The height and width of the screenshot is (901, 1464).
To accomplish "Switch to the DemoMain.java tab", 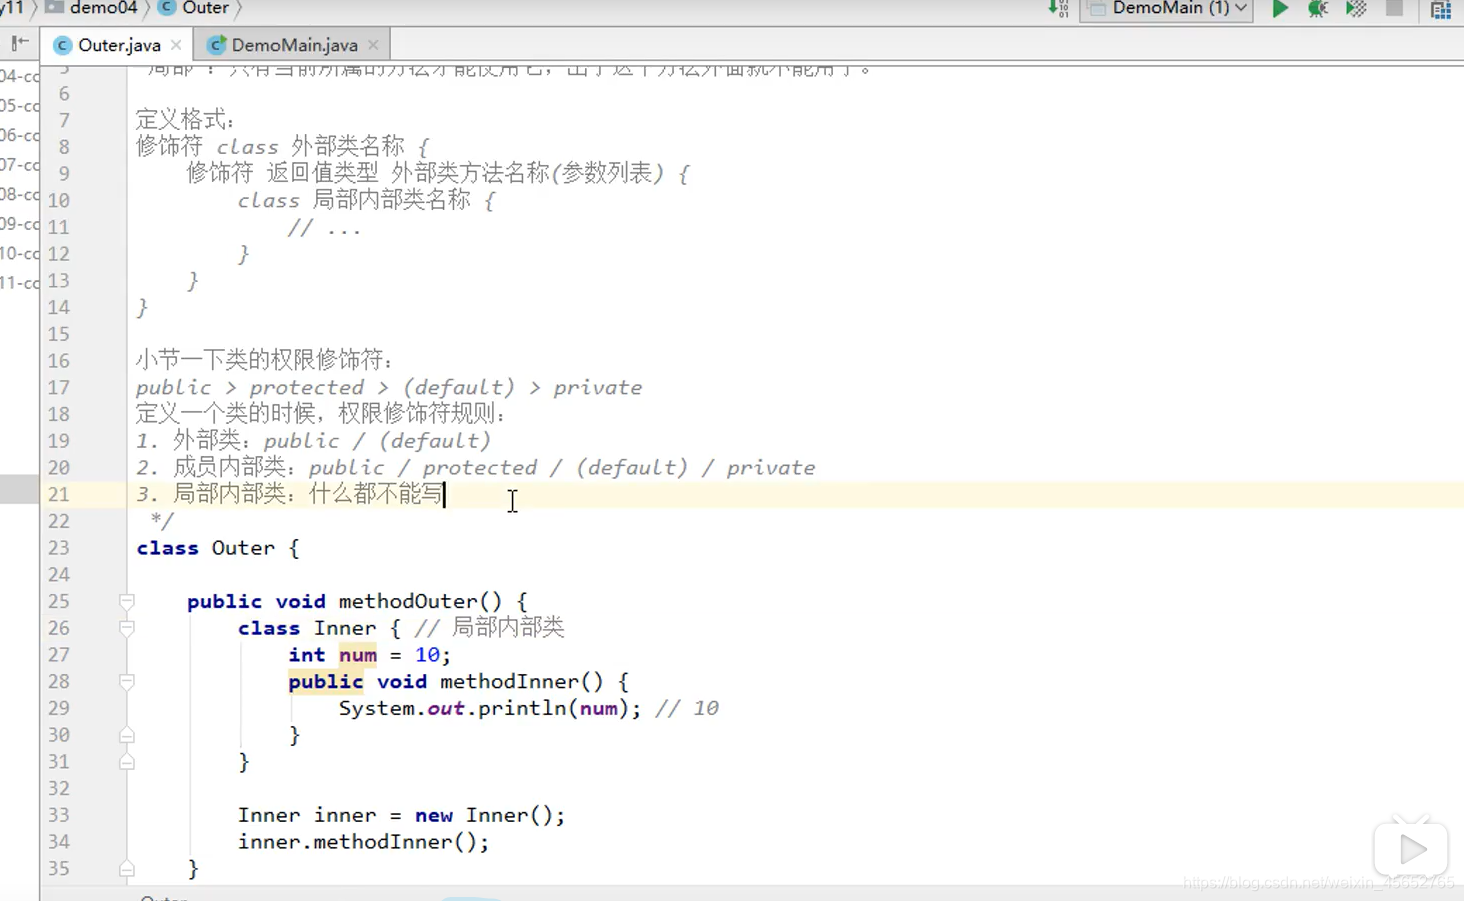I will pos(294,45).
